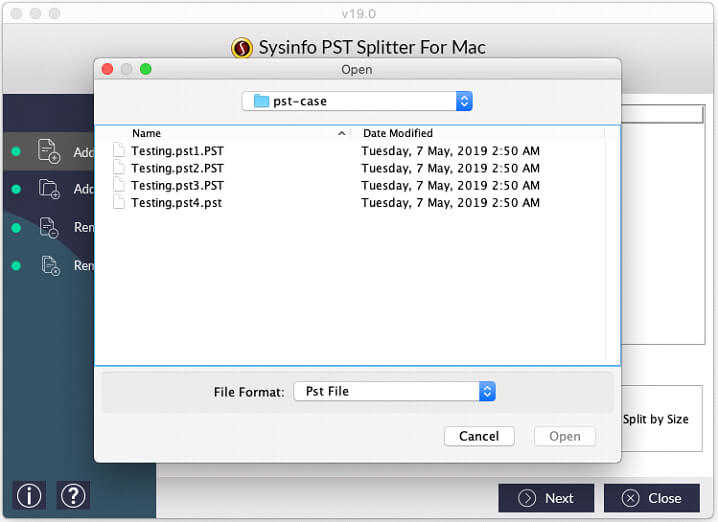Click the green zoom button of Open dialog
The width and height of the screenshot is (718, 522).
146,69
